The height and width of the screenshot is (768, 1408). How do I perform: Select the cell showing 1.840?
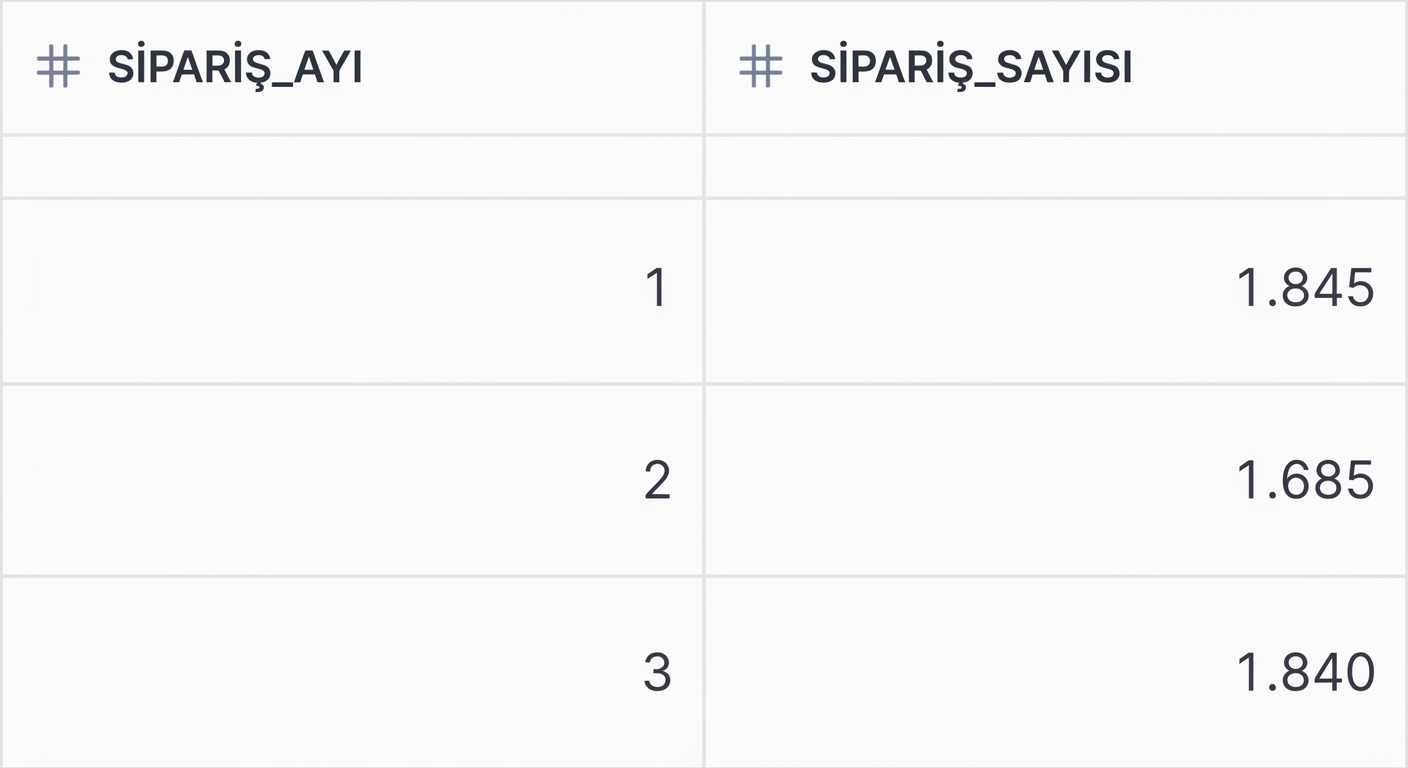click(1306, 673)
